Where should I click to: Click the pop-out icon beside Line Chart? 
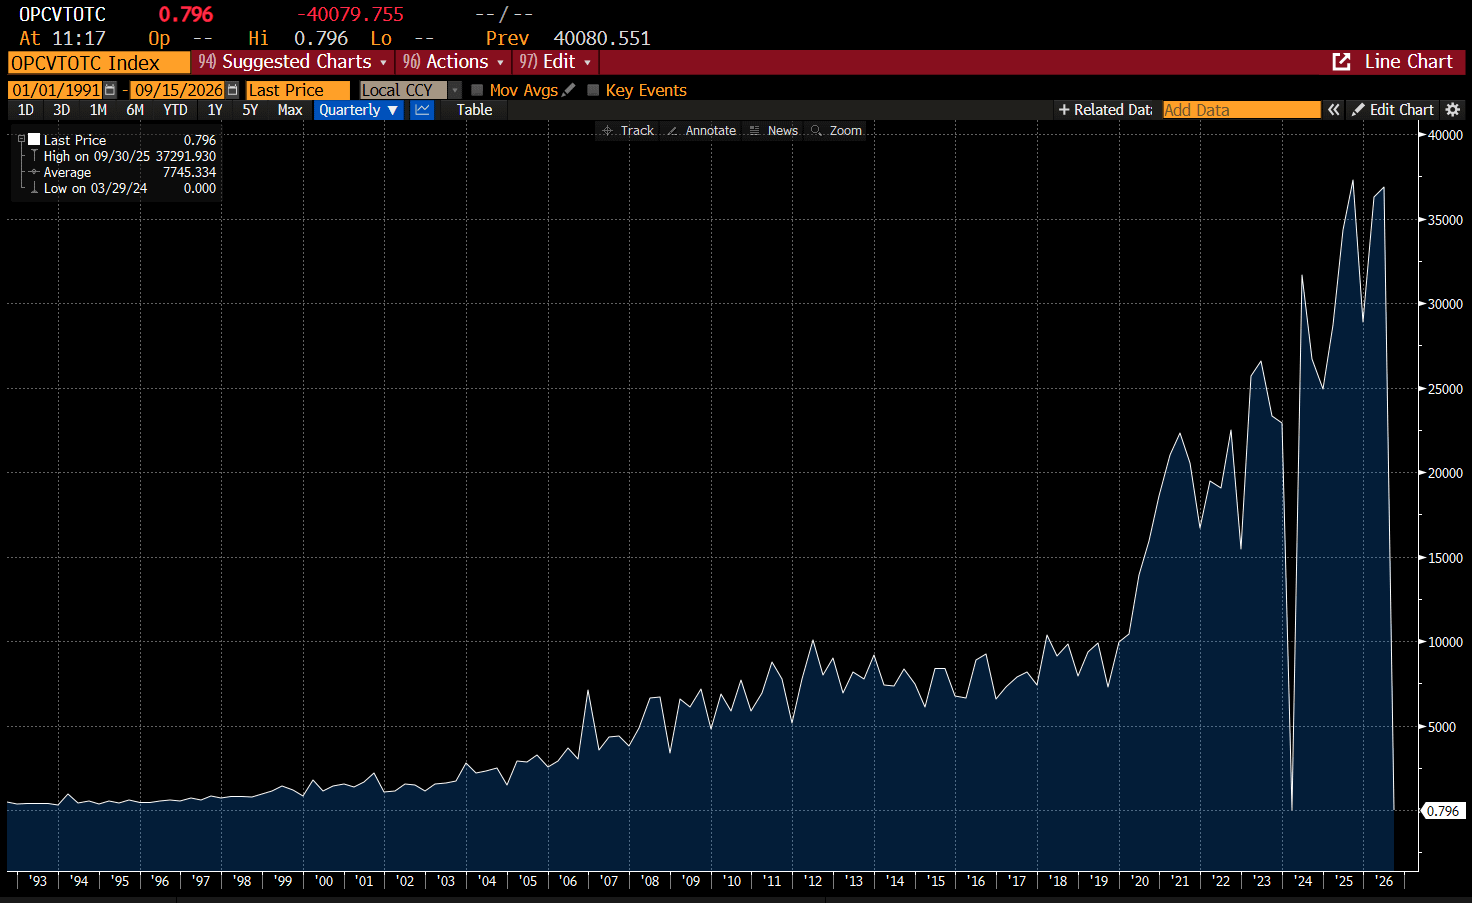click(x=1342, y=62)
